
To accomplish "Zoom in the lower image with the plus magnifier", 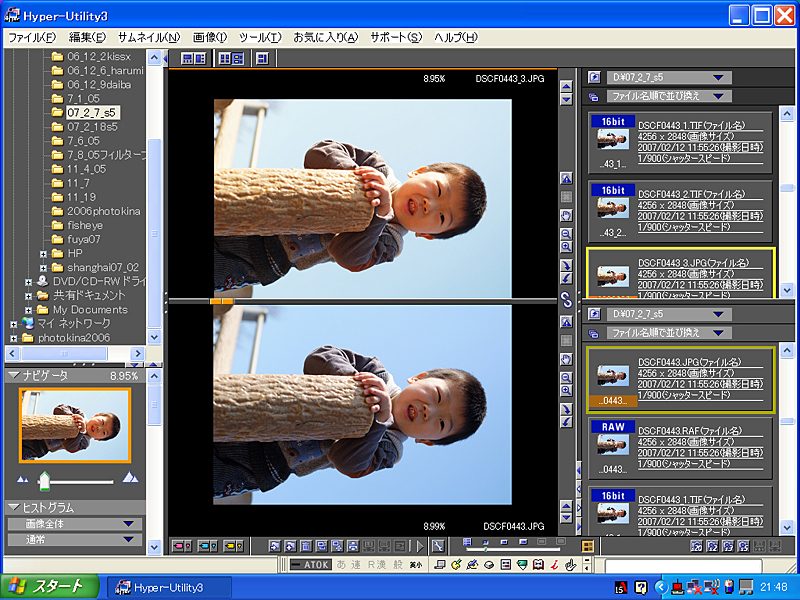I will [x=566, y=391].
